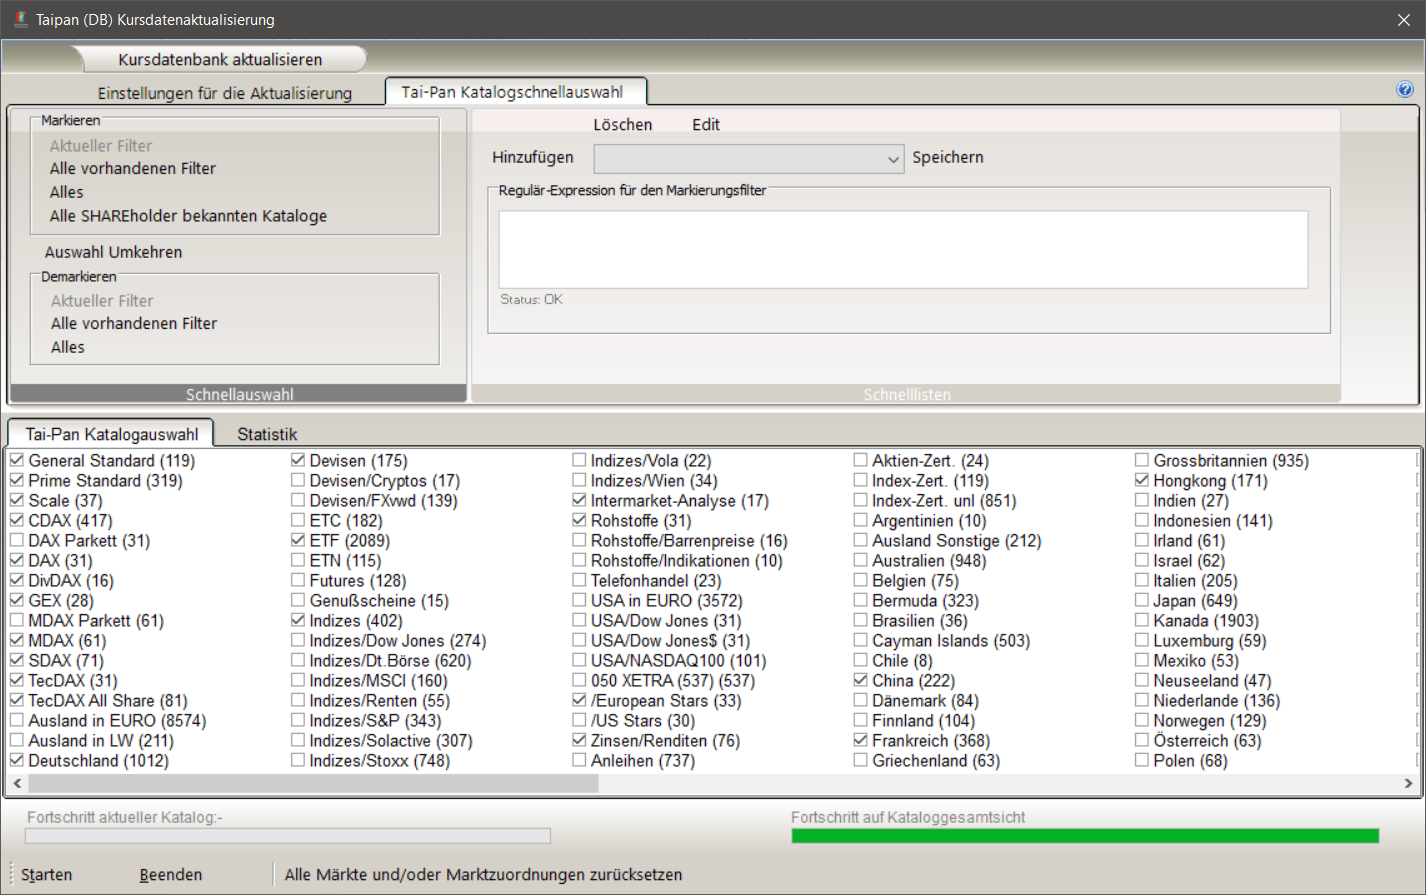Screen dimensions: 1426x895
Task: Check Indizes/Vola (22) catalog
Action: point(579,461)
